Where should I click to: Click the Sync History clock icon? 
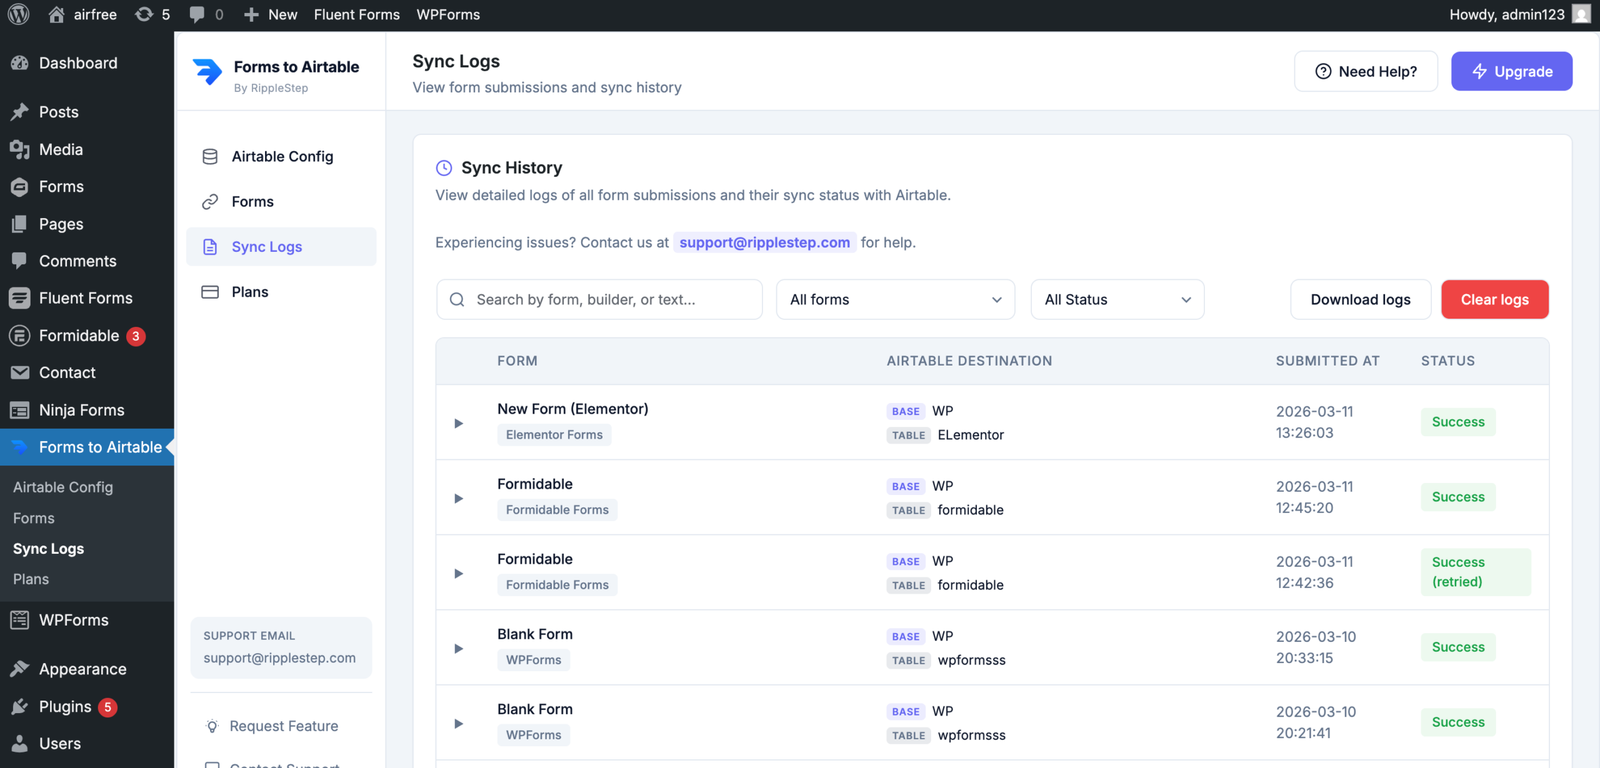(444, 168)
